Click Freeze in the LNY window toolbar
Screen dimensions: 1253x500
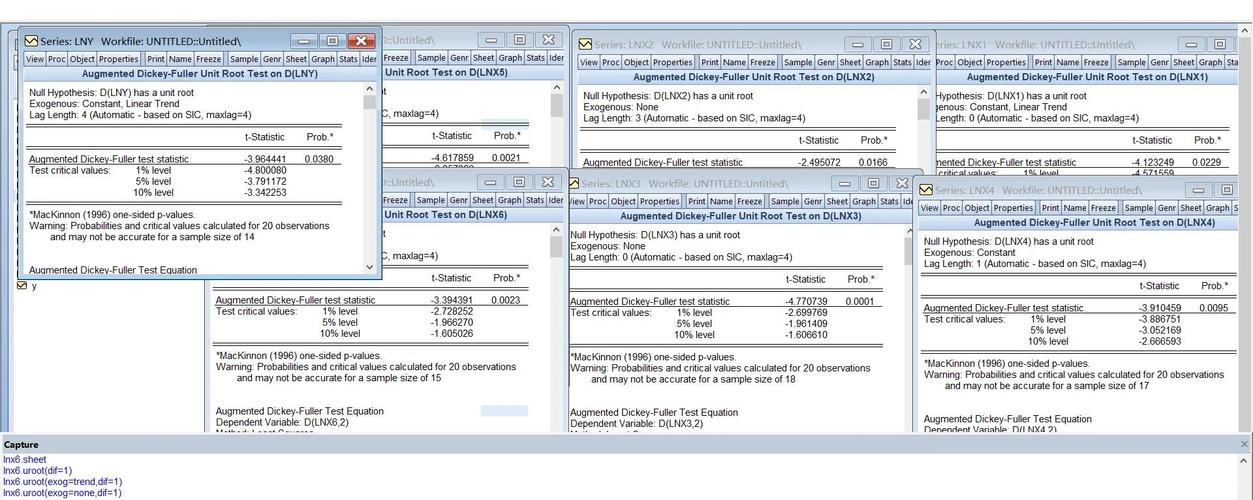tap(209, 59)
